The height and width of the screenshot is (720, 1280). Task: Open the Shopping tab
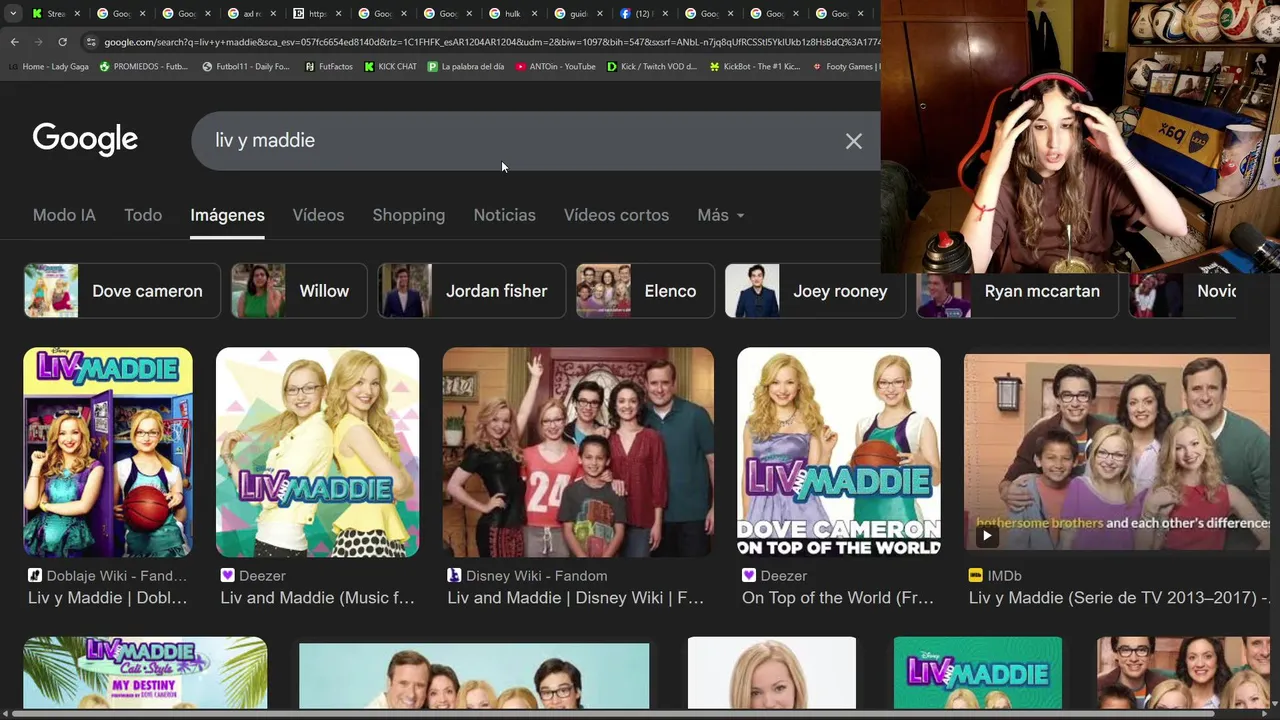click(x=408, y=215)
